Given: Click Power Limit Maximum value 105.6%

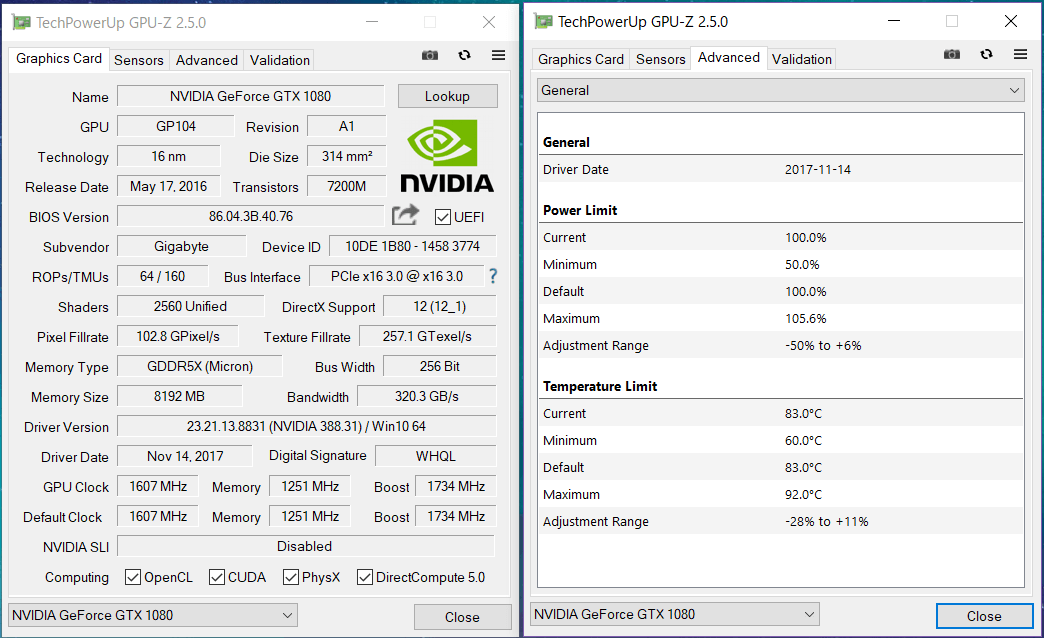Looking at the screenshot, I should coord(806,318).
